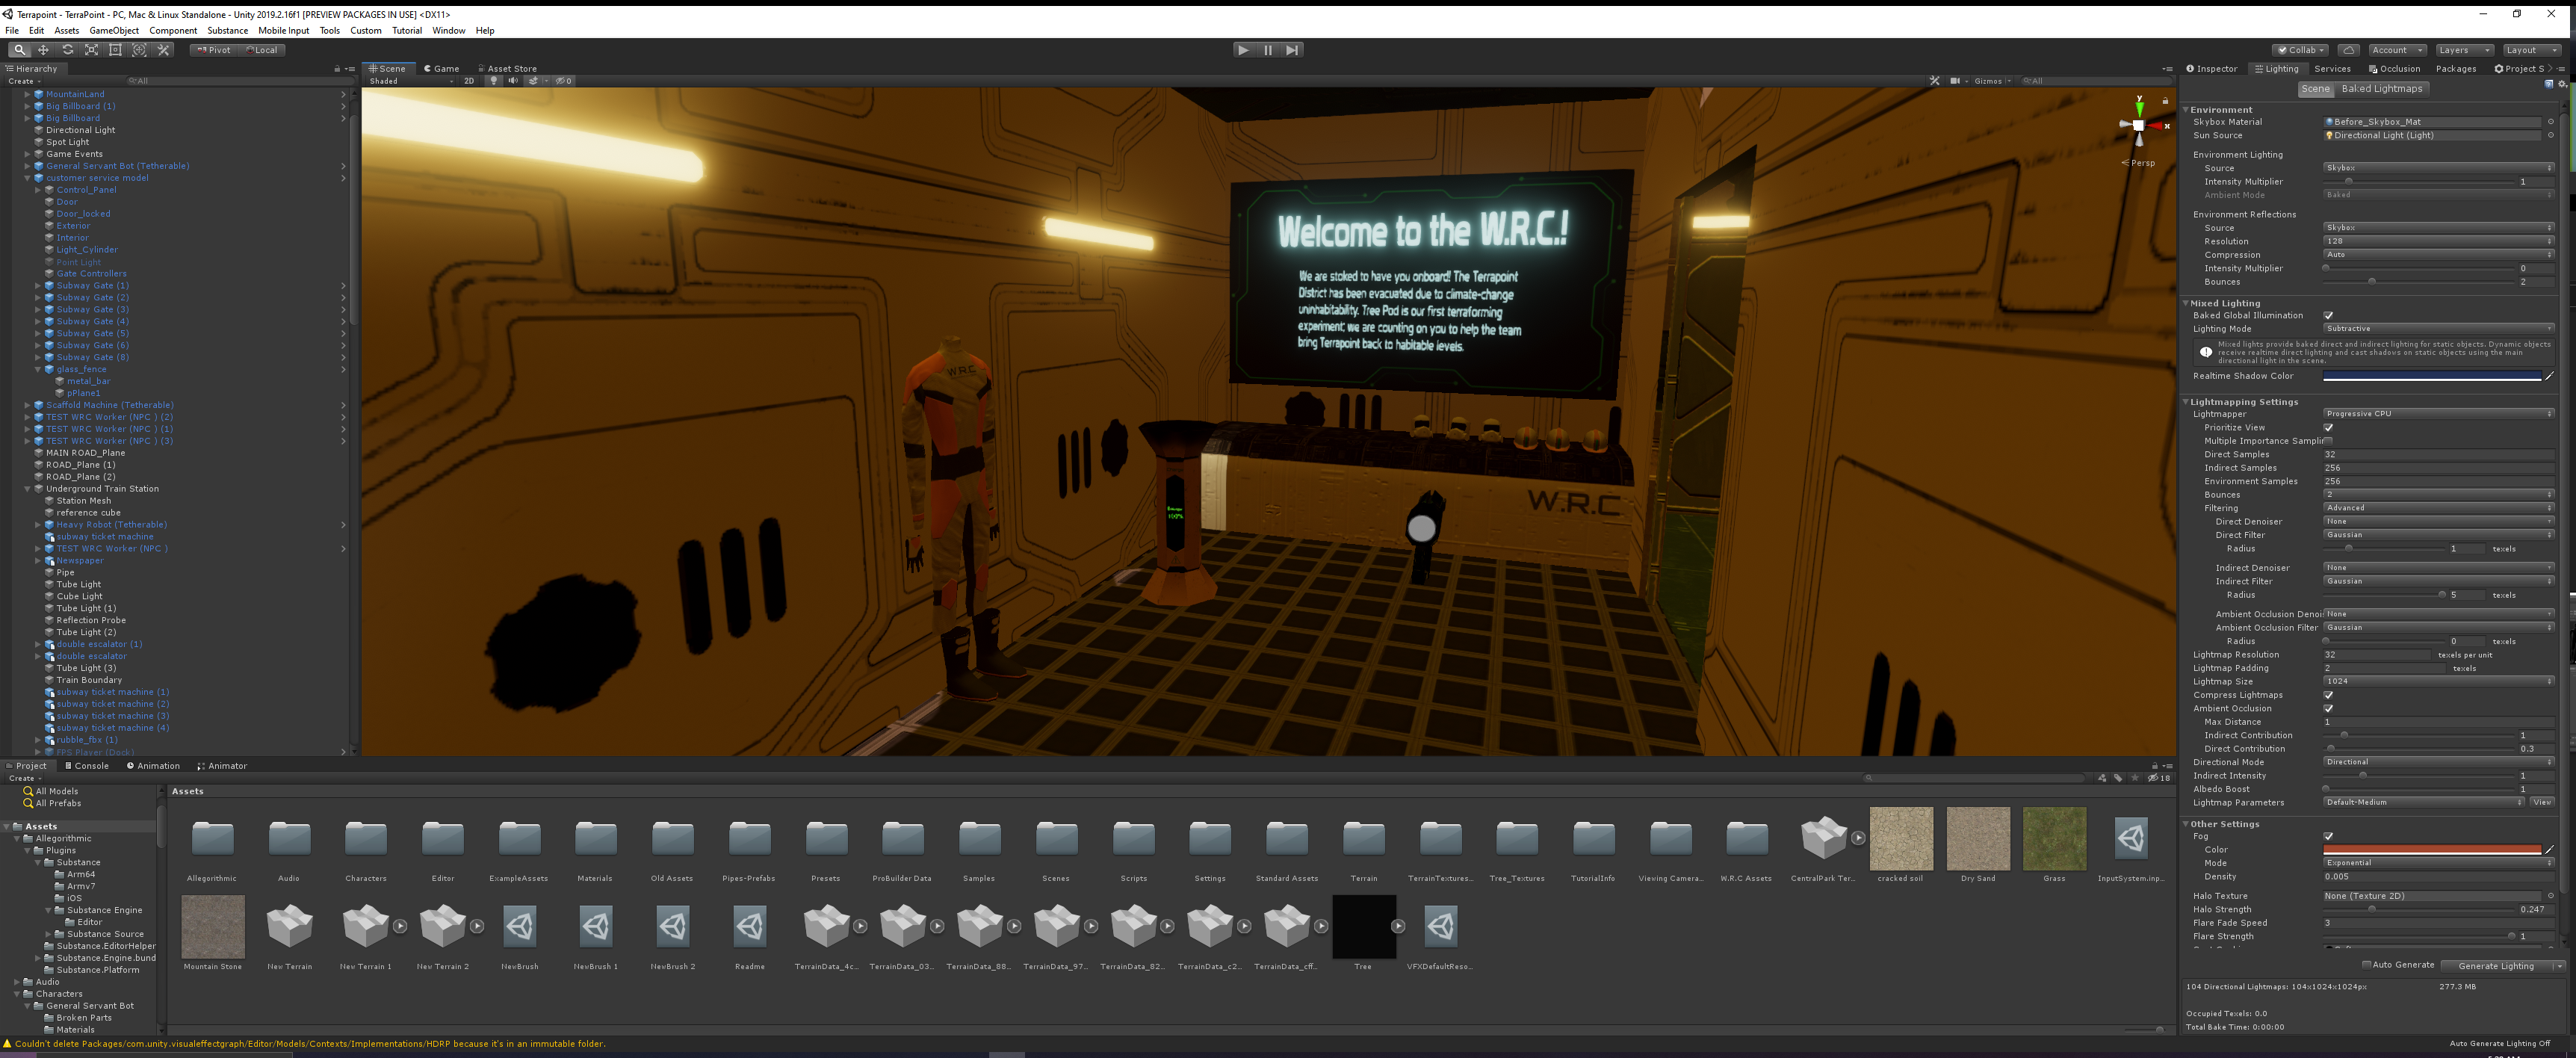Click Generate Lighting button
Screen dimensions: 2576x1058
[2495, 966]
